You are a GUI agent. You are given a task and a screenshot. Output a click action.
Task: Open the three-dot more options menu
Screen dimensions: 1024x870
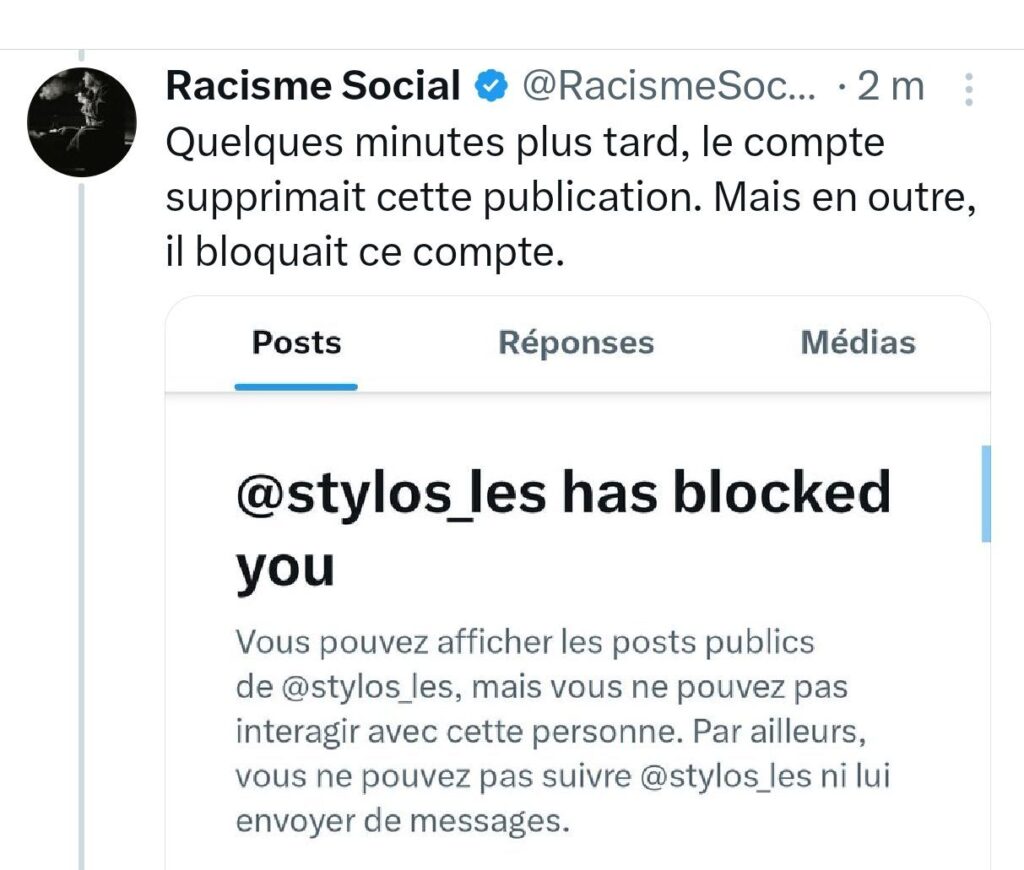coord(968,89)
